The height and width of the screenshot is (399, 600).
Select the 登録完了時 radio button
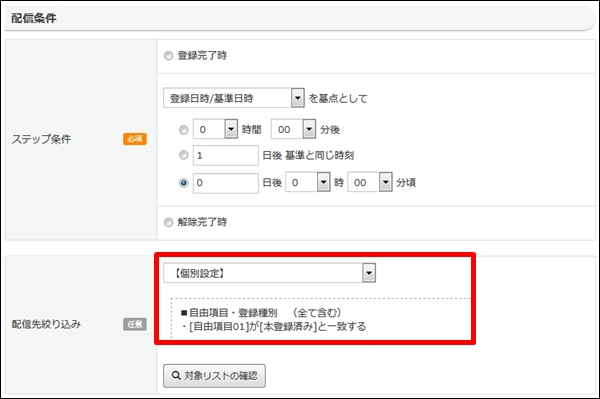[x=168, y=56]
